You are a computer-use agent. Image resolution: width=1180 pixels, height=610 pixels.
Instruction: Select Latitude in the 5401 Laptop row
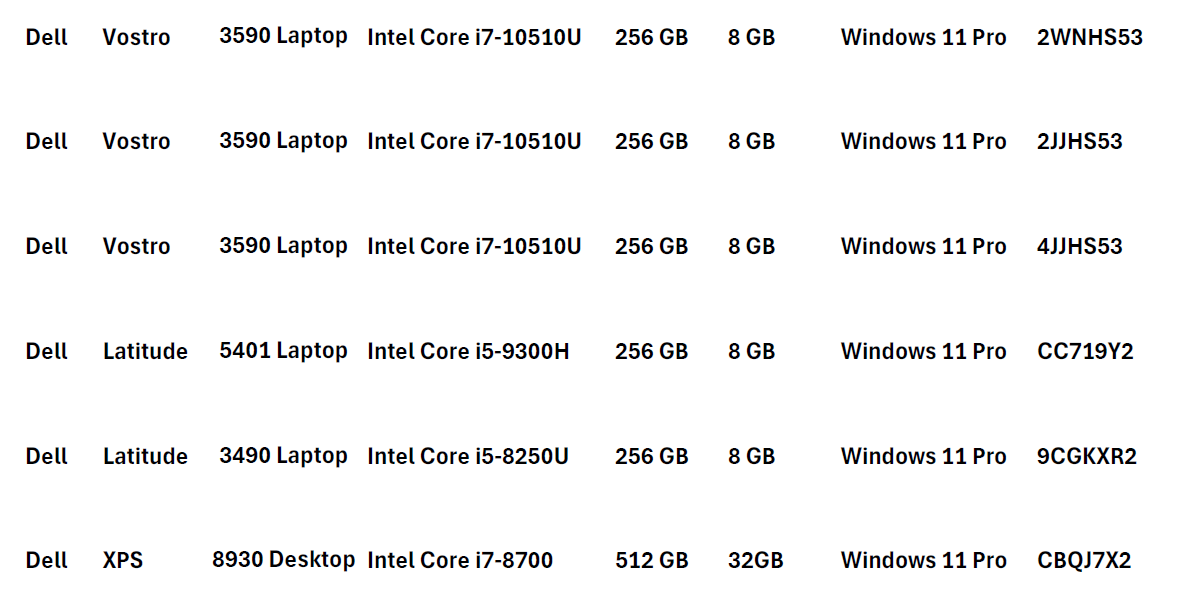point(145,351)
